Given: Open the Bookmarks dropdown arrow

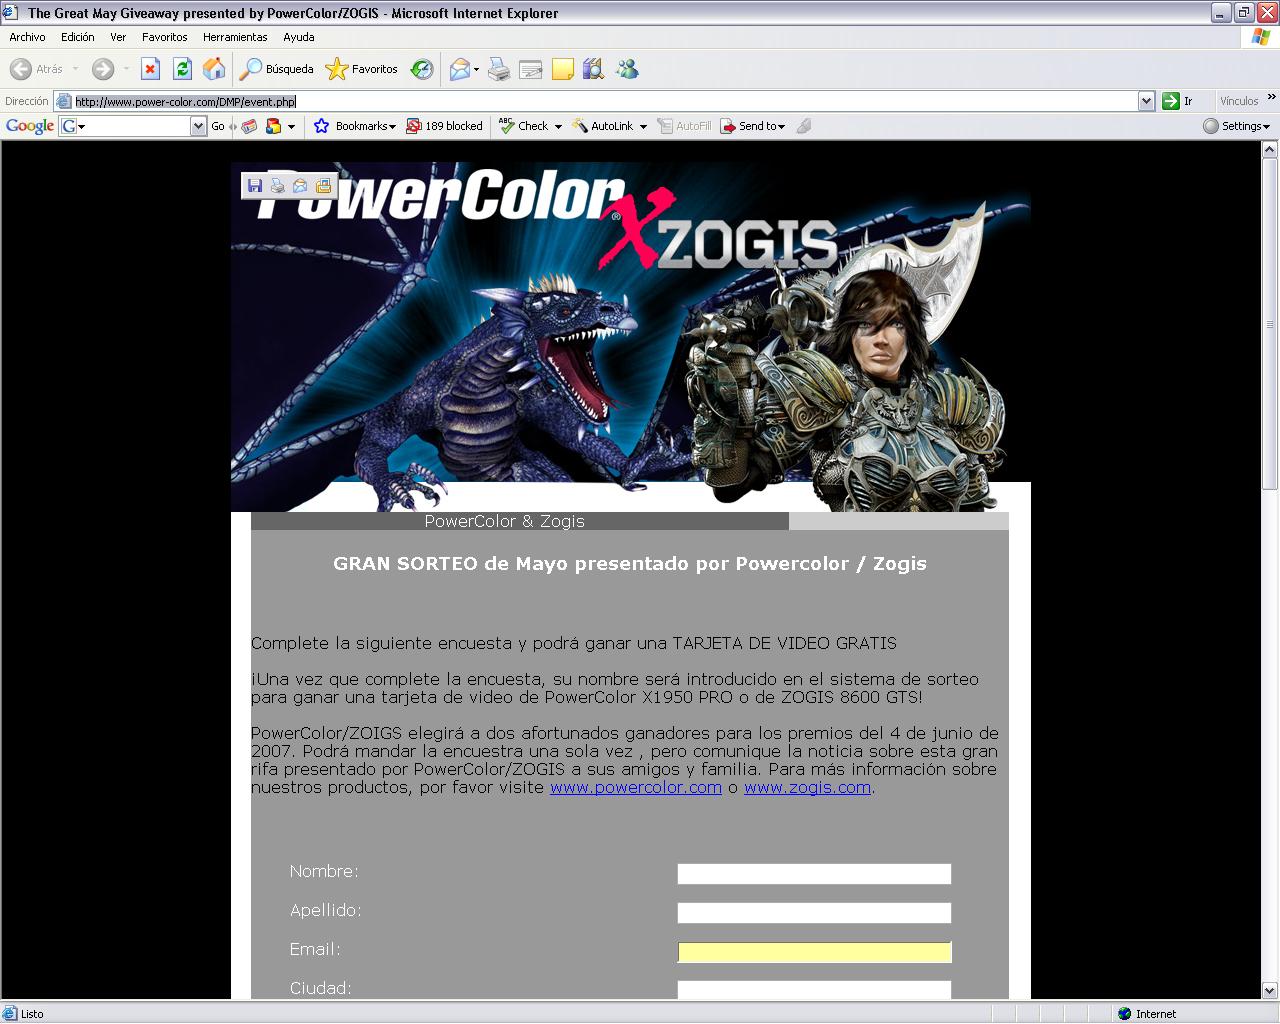Looking at the screenshot, I should pyautogui.click(x=392, y=127).
